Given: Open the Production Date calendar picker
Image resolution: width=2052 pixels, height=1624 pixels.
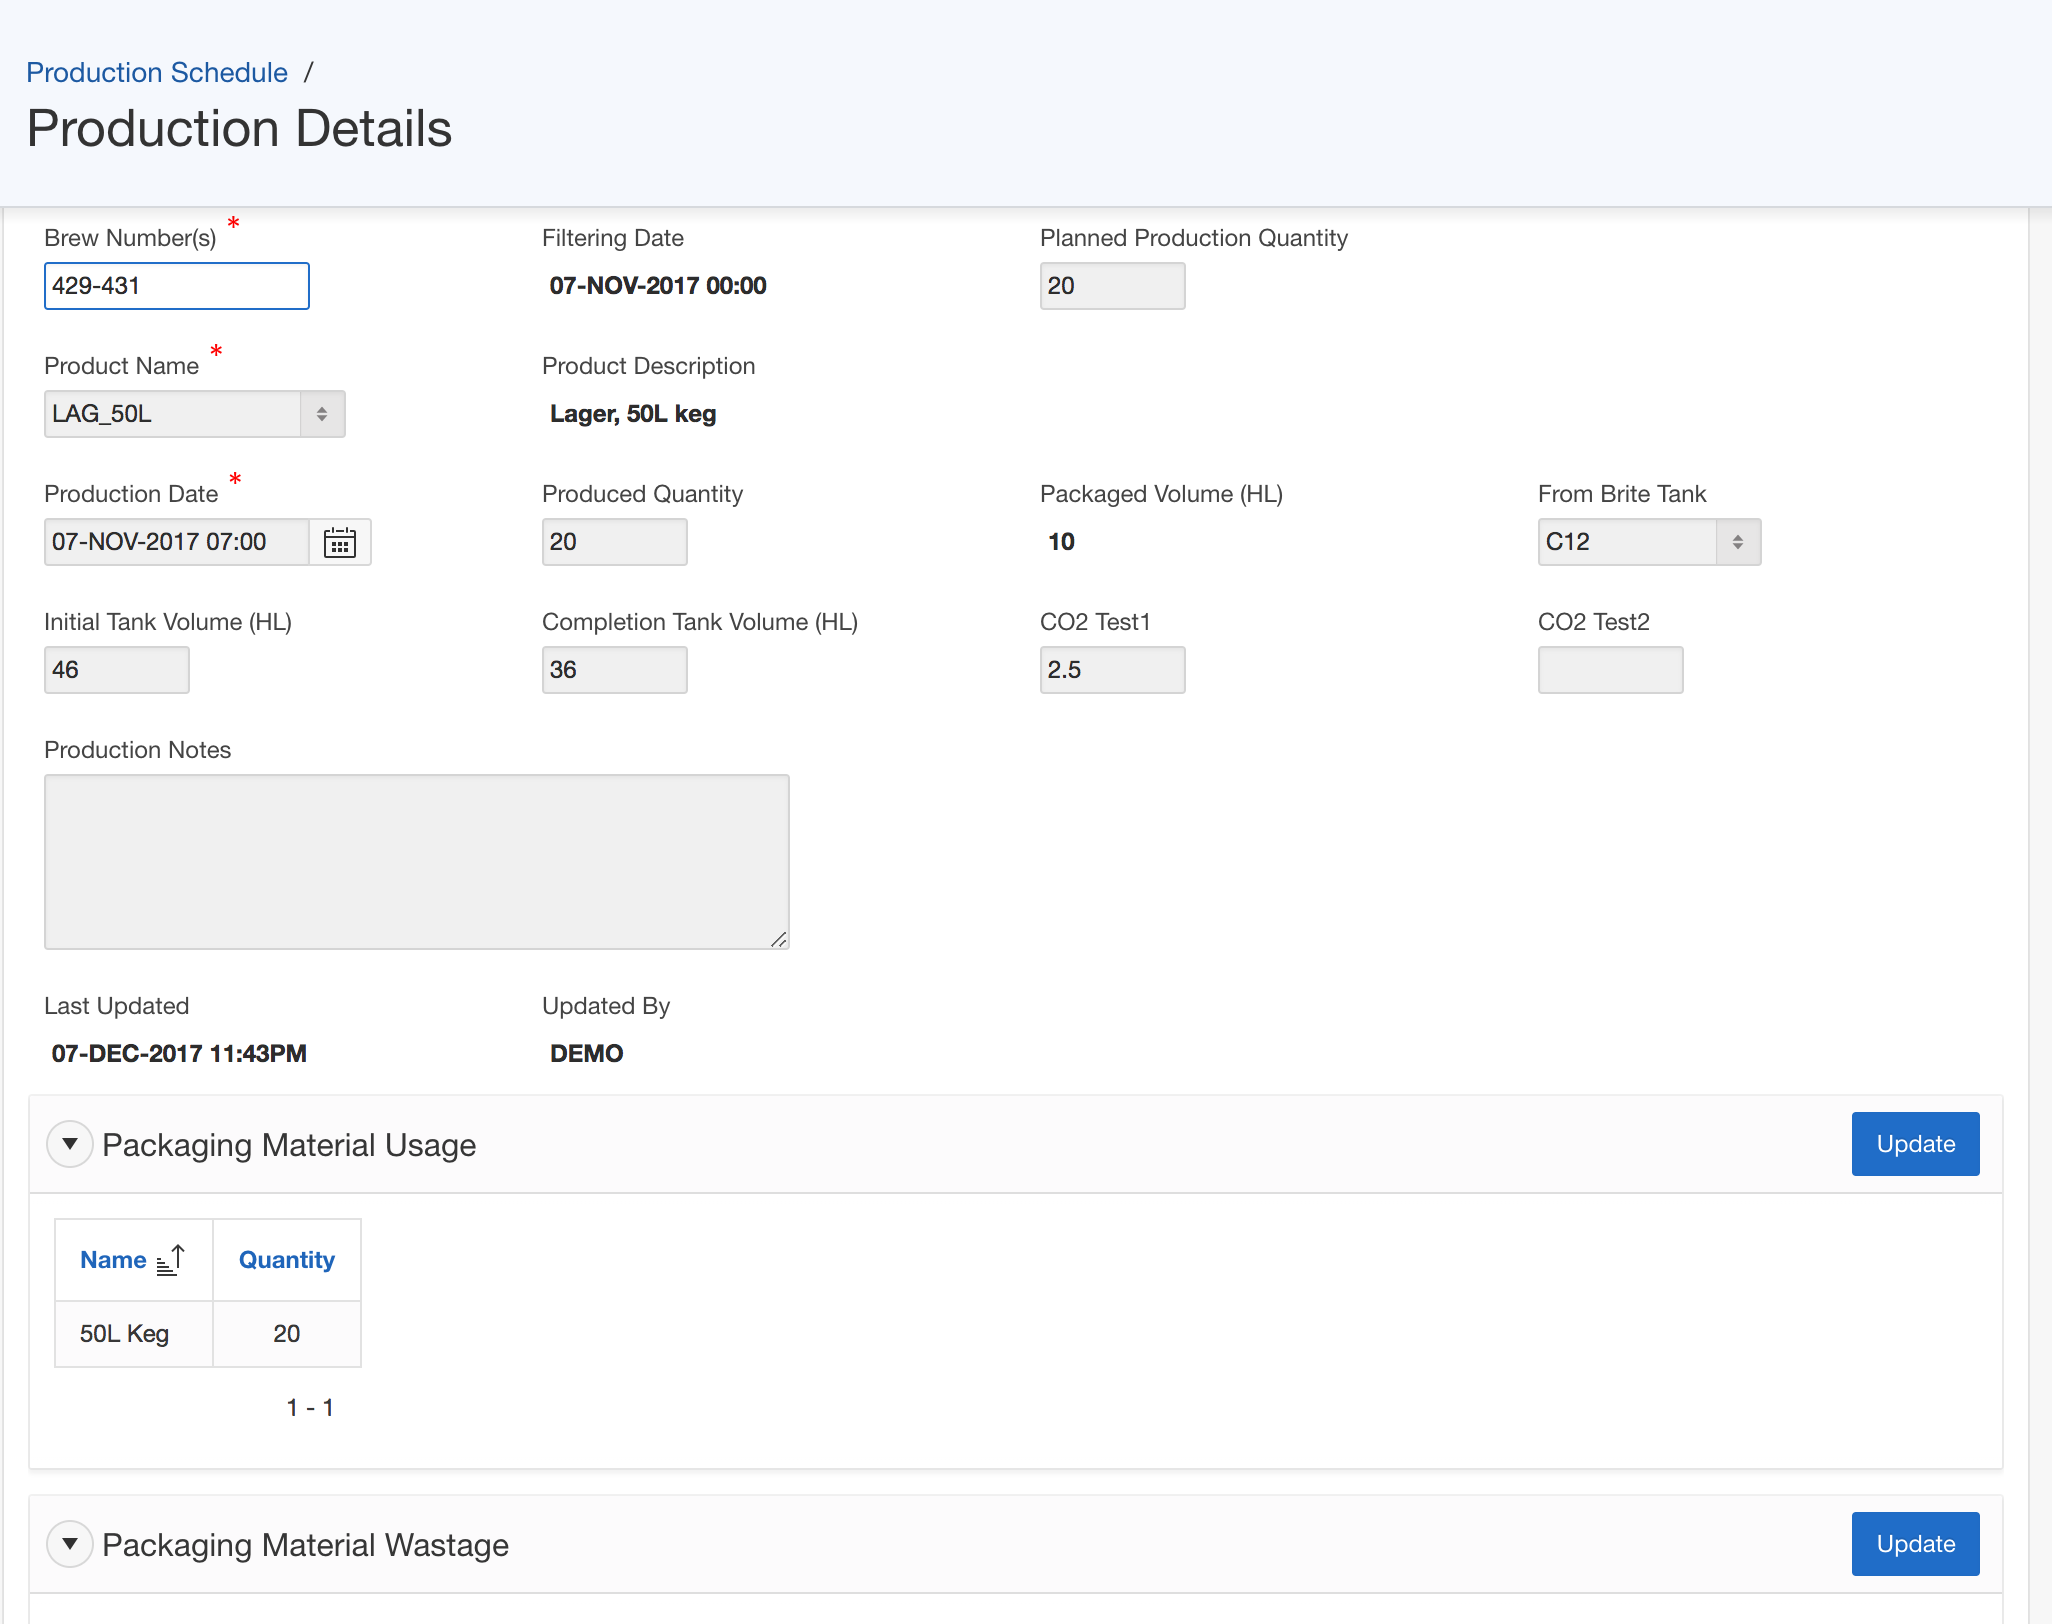Looking at the screenshot, I should (340, 542).
